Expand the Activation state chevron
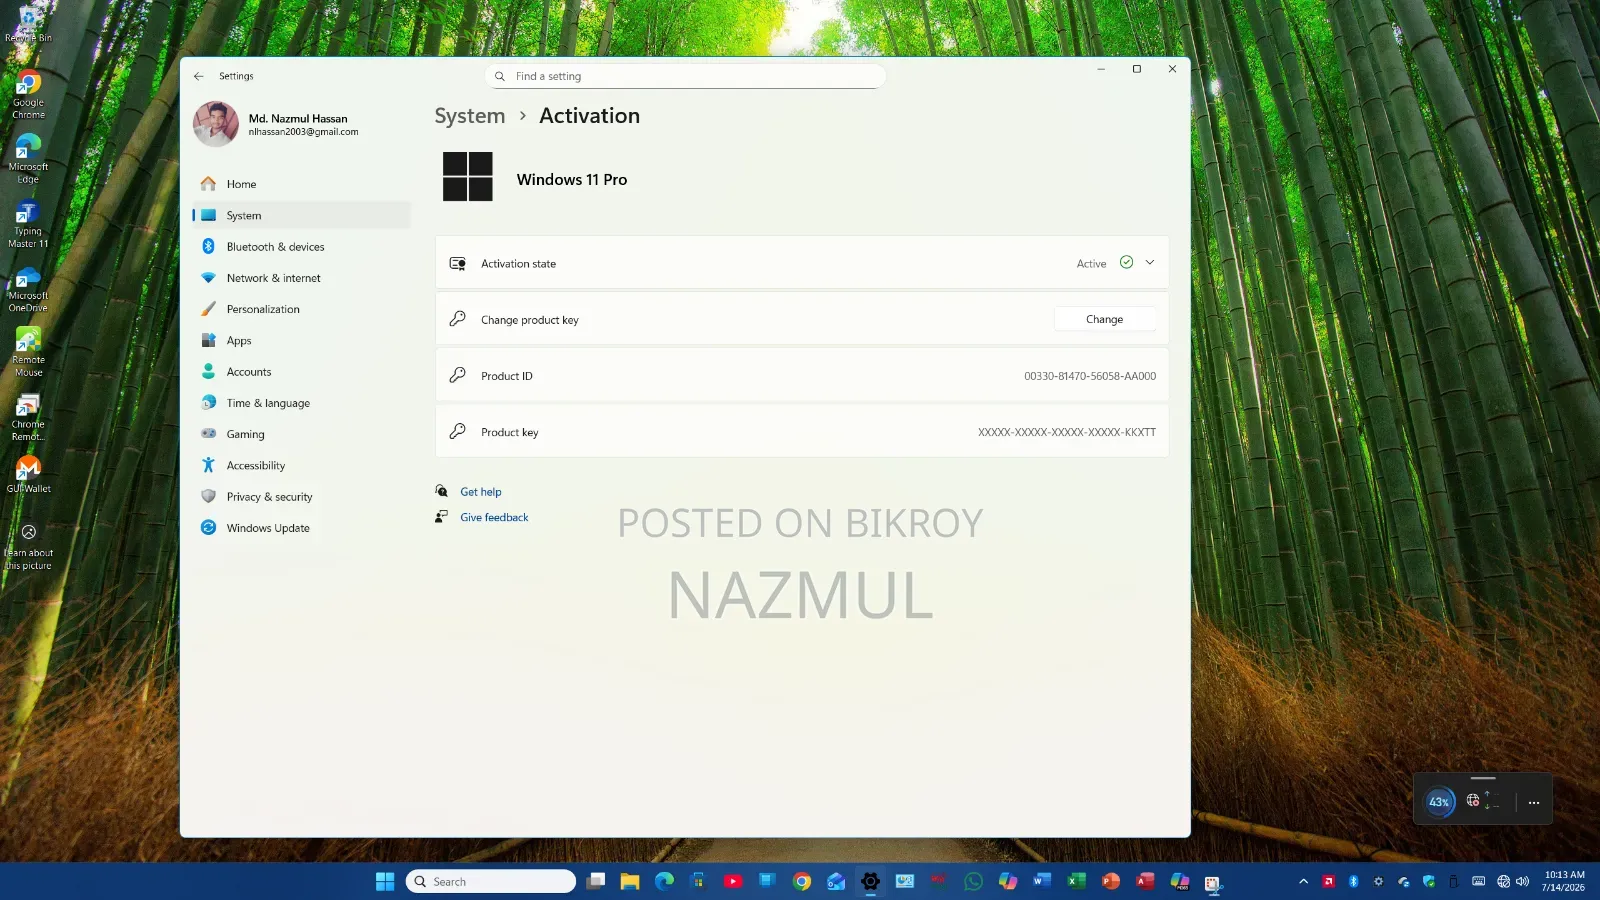Viewport: 1600px width, 900px height. point(1150,263)
